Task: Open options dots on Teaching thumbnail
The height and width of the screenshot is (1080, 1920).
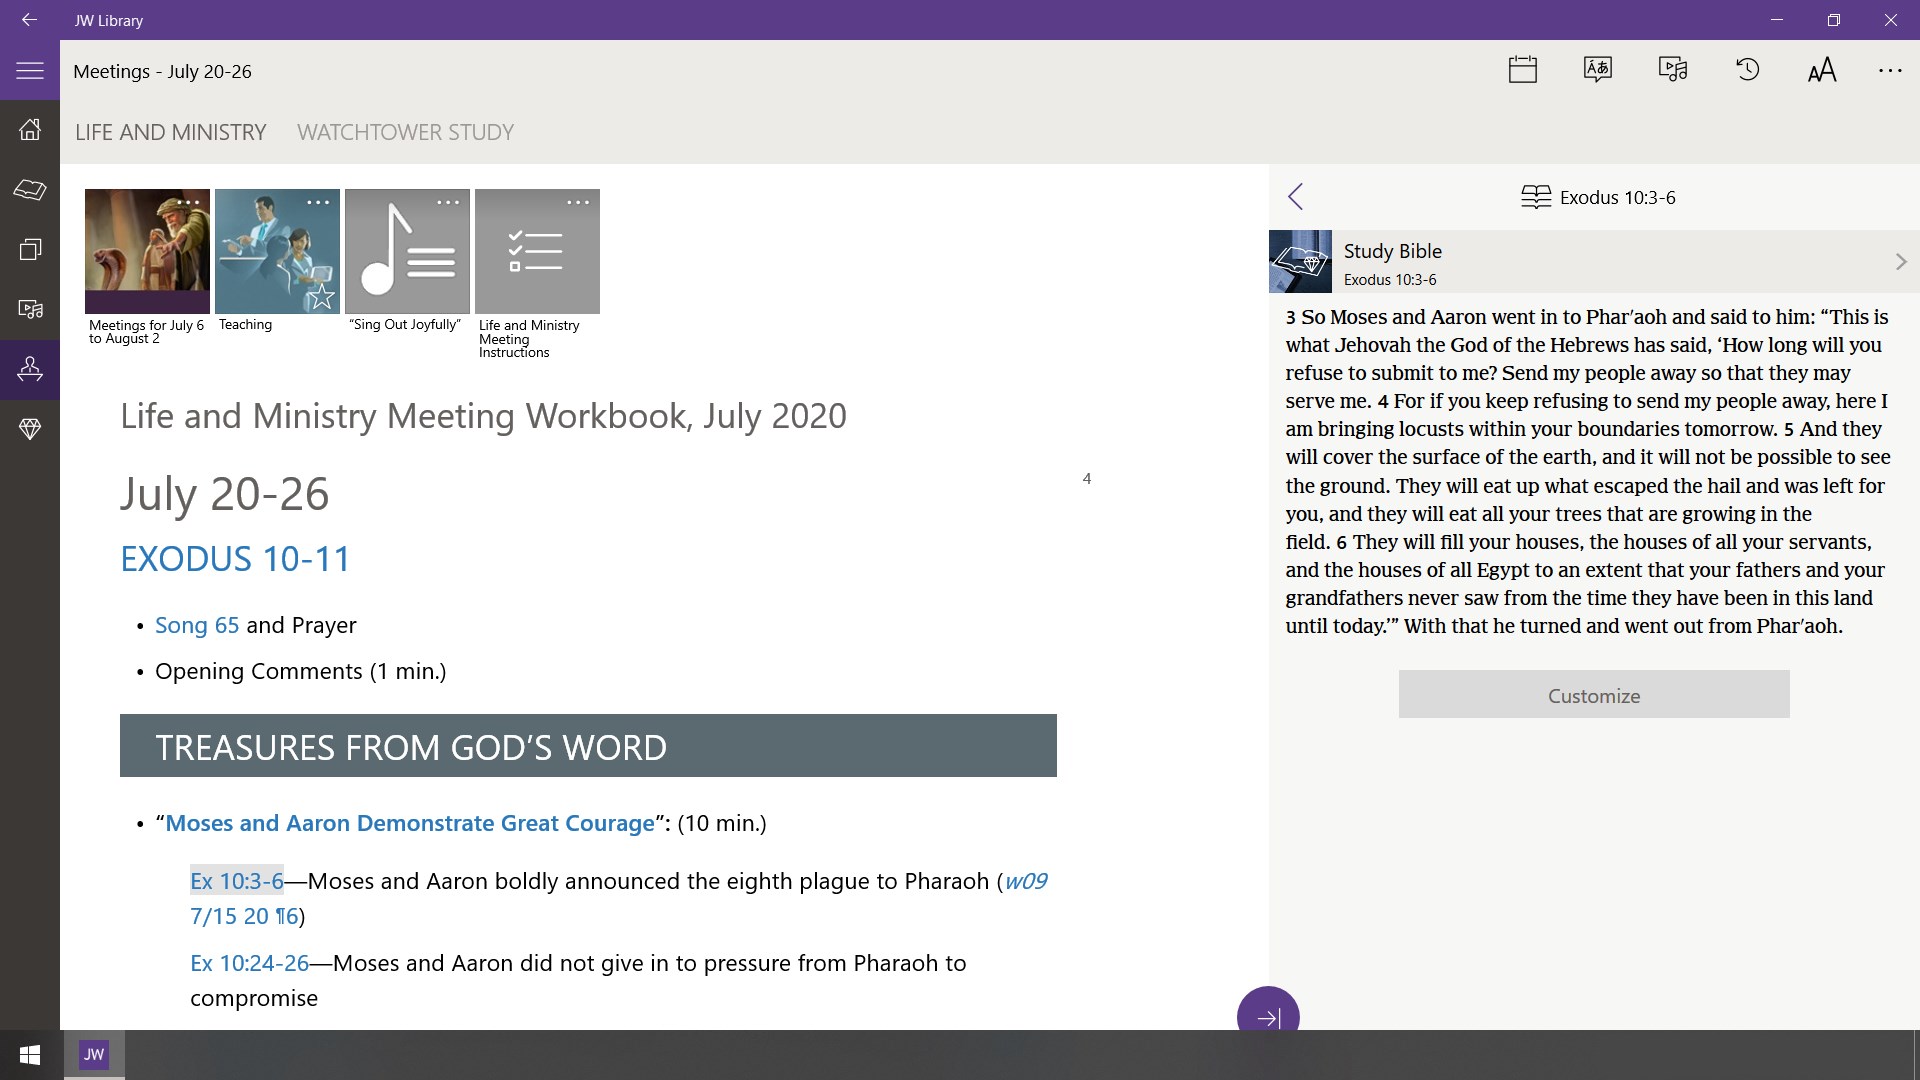Action: [318, 202]
